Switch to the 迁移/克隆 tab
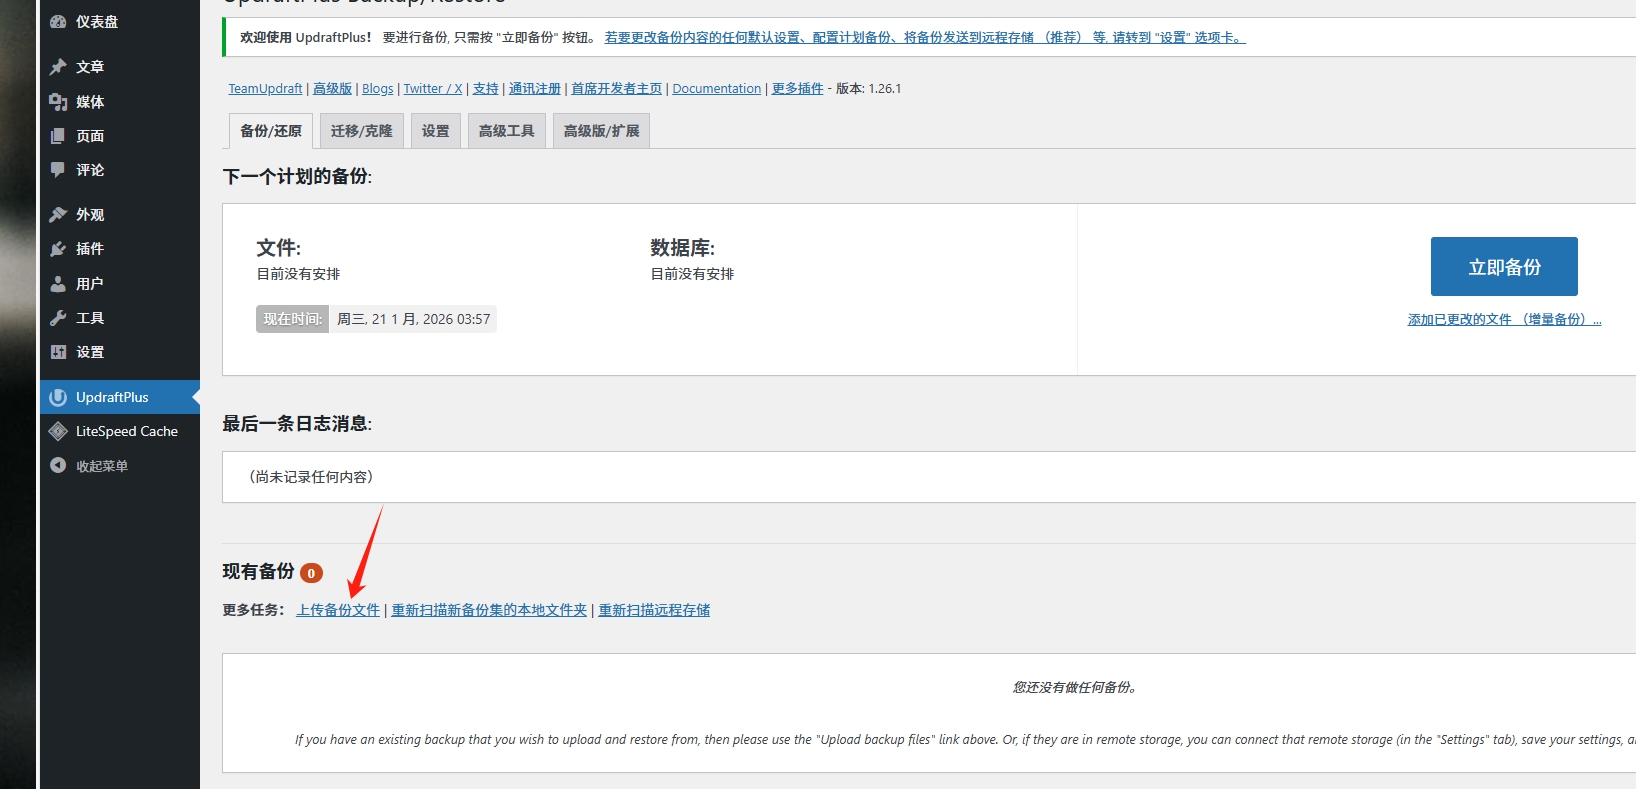Screen dimensions: 1636x789 pos(361,131)
